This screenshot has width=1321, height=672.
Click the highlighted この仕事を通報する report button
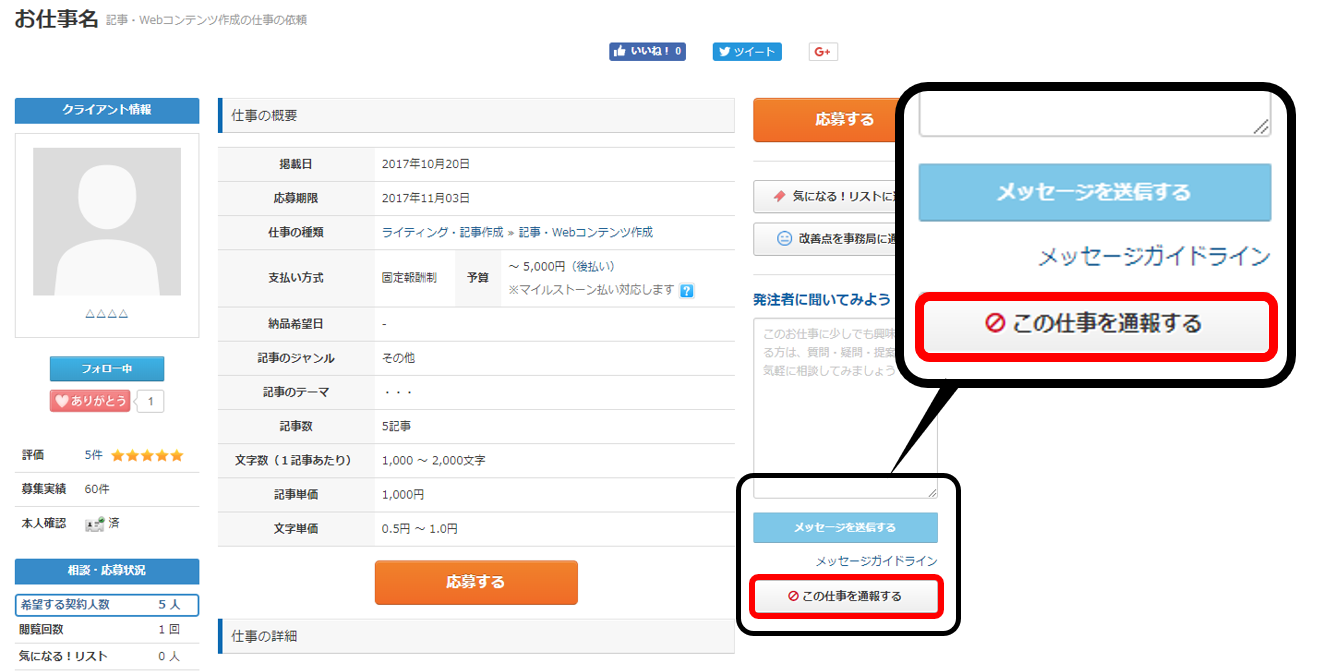[x=1094, y=327]
